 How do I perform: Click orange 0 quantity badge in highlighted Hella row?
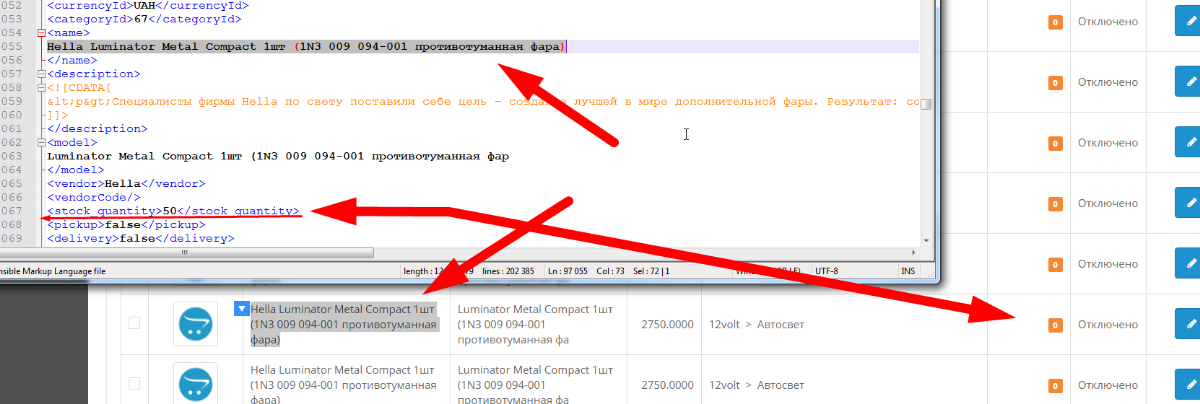coord(1054,325)
